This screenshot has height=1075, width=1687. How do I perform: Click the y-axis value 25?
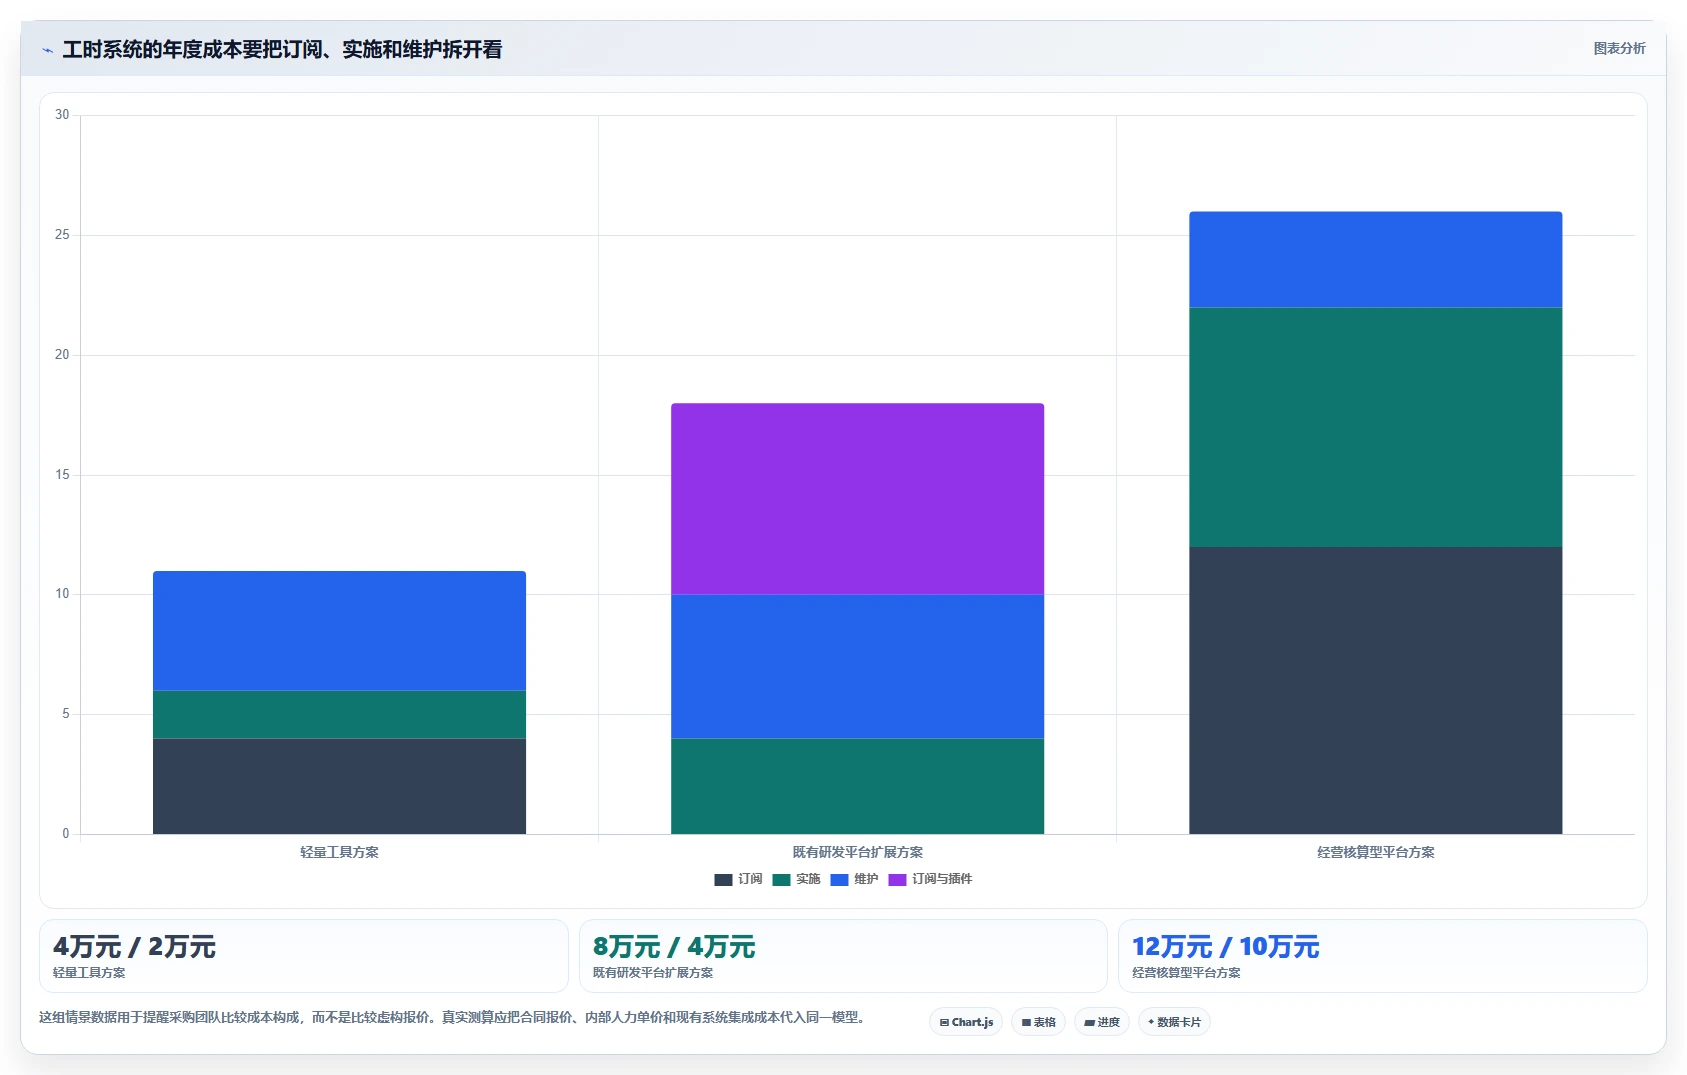[62, 235]
